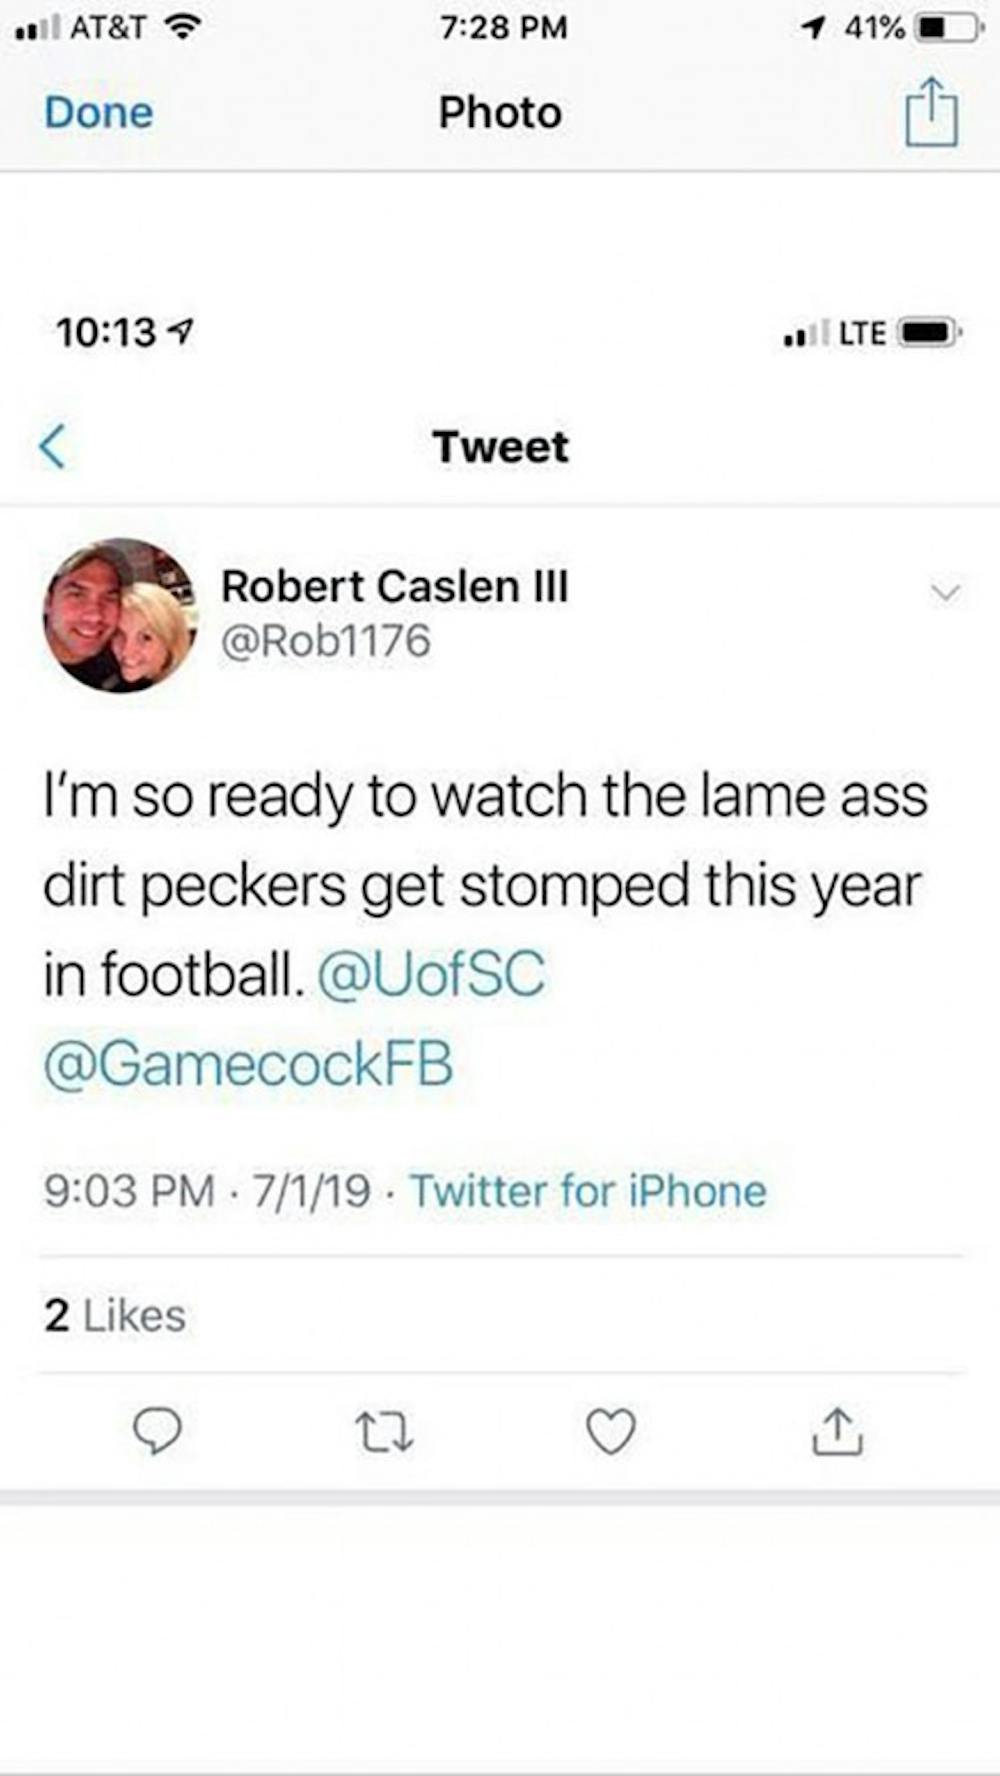
Task: Open the Robert Caslen III profile name
Action: point(394,586)
